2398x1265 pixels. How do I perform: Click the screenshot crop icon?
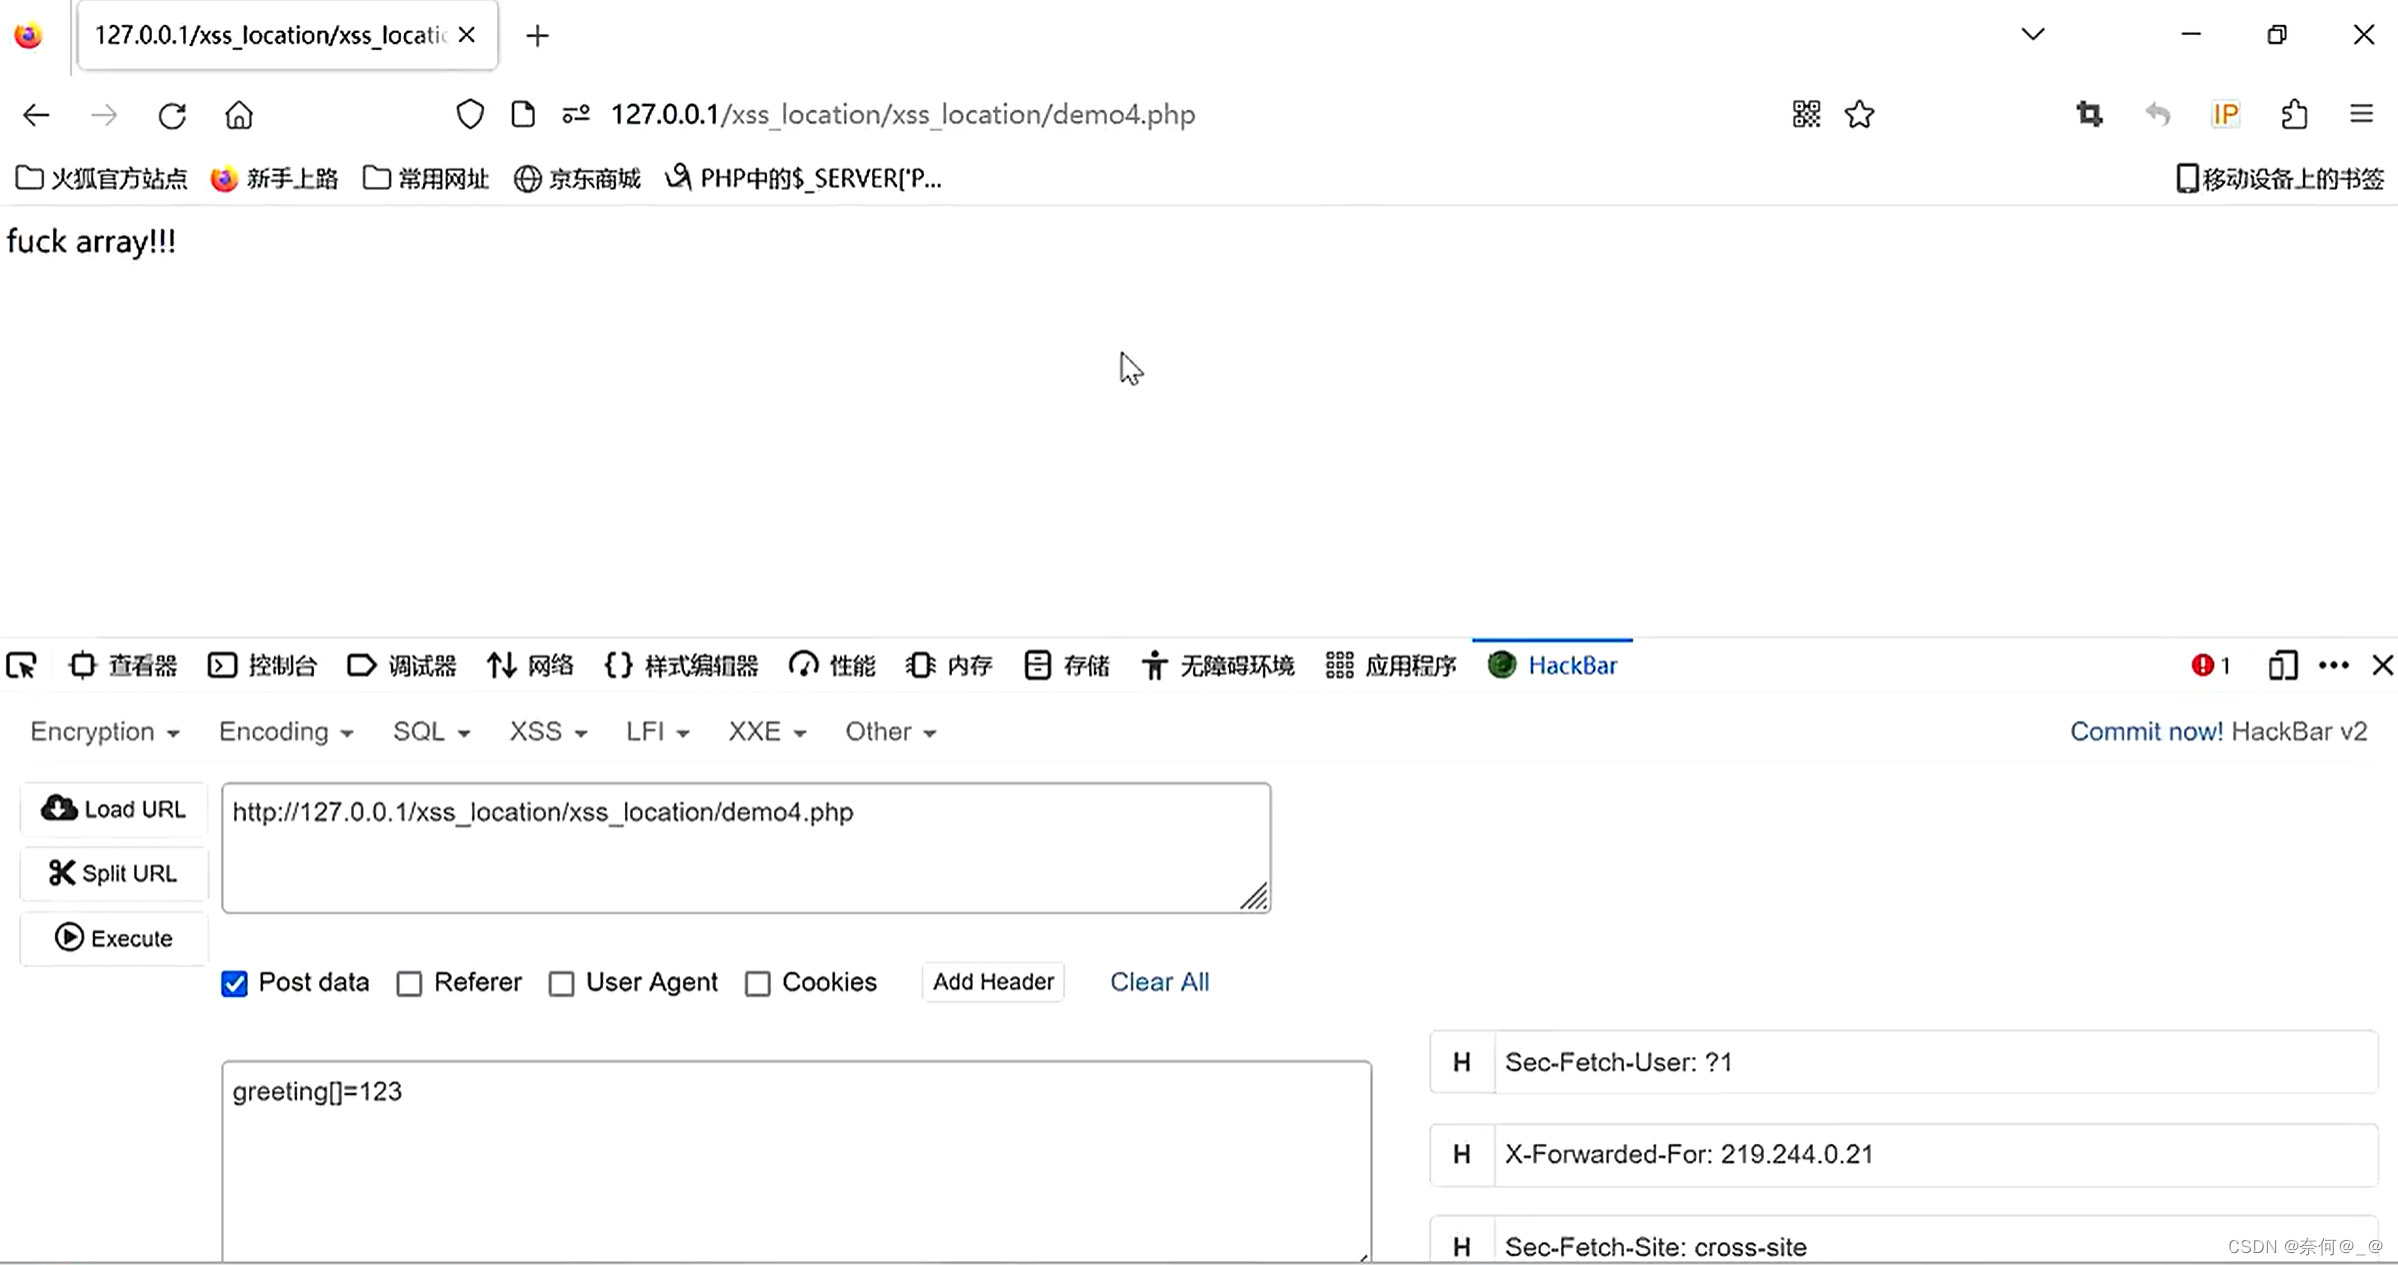[x=2089, y=115]
